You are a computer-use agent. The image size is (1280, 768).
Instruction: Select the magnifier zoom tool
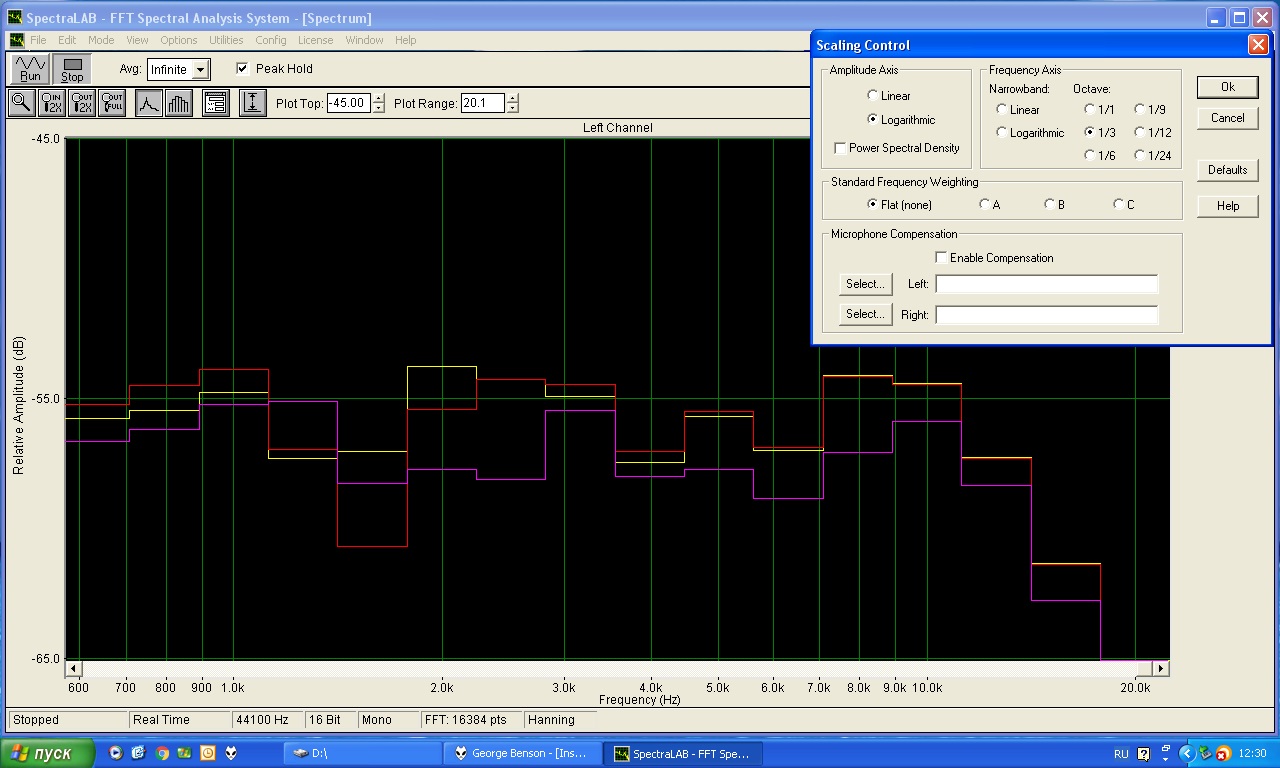(21, 103)
